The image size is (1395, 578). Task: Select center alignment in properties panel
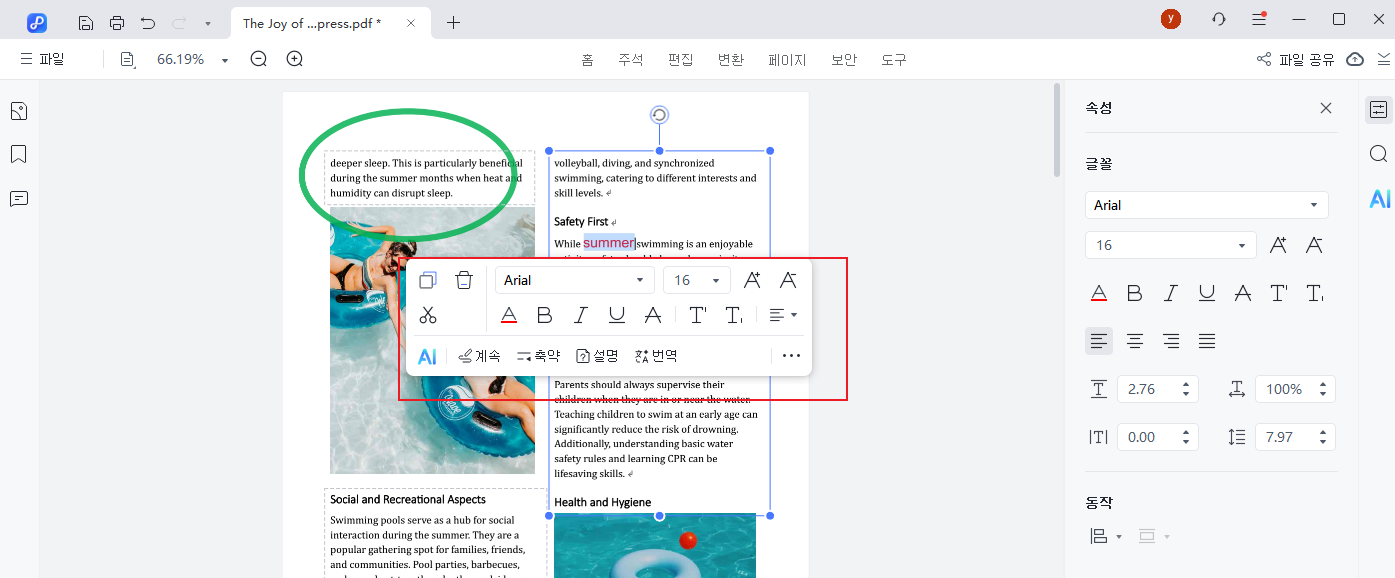pyautogui.click(x=1135, y=341)
